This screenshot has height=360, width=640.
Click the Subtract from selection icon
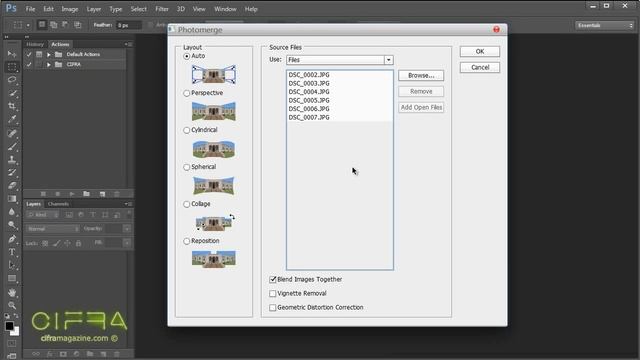[65, 25]
